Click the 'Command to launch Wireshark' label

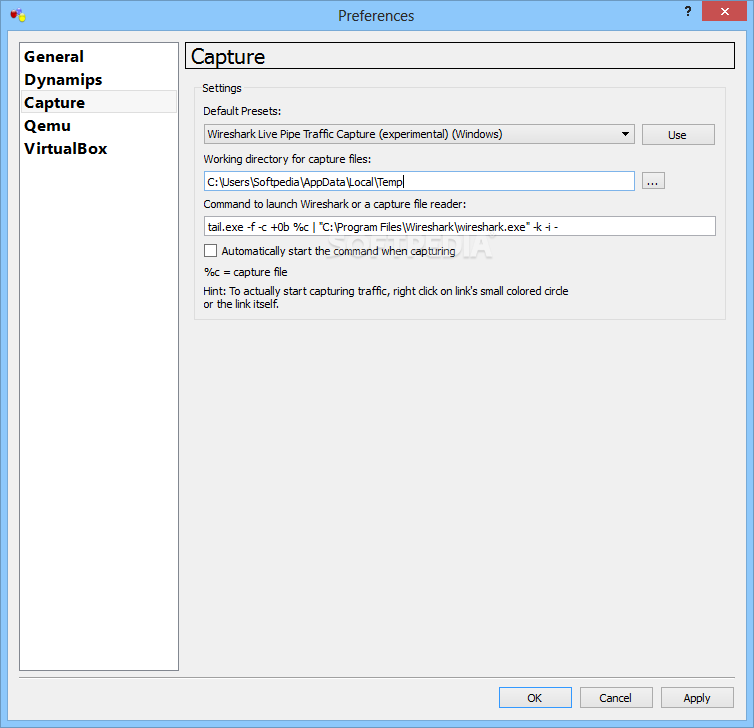(335, 204)
